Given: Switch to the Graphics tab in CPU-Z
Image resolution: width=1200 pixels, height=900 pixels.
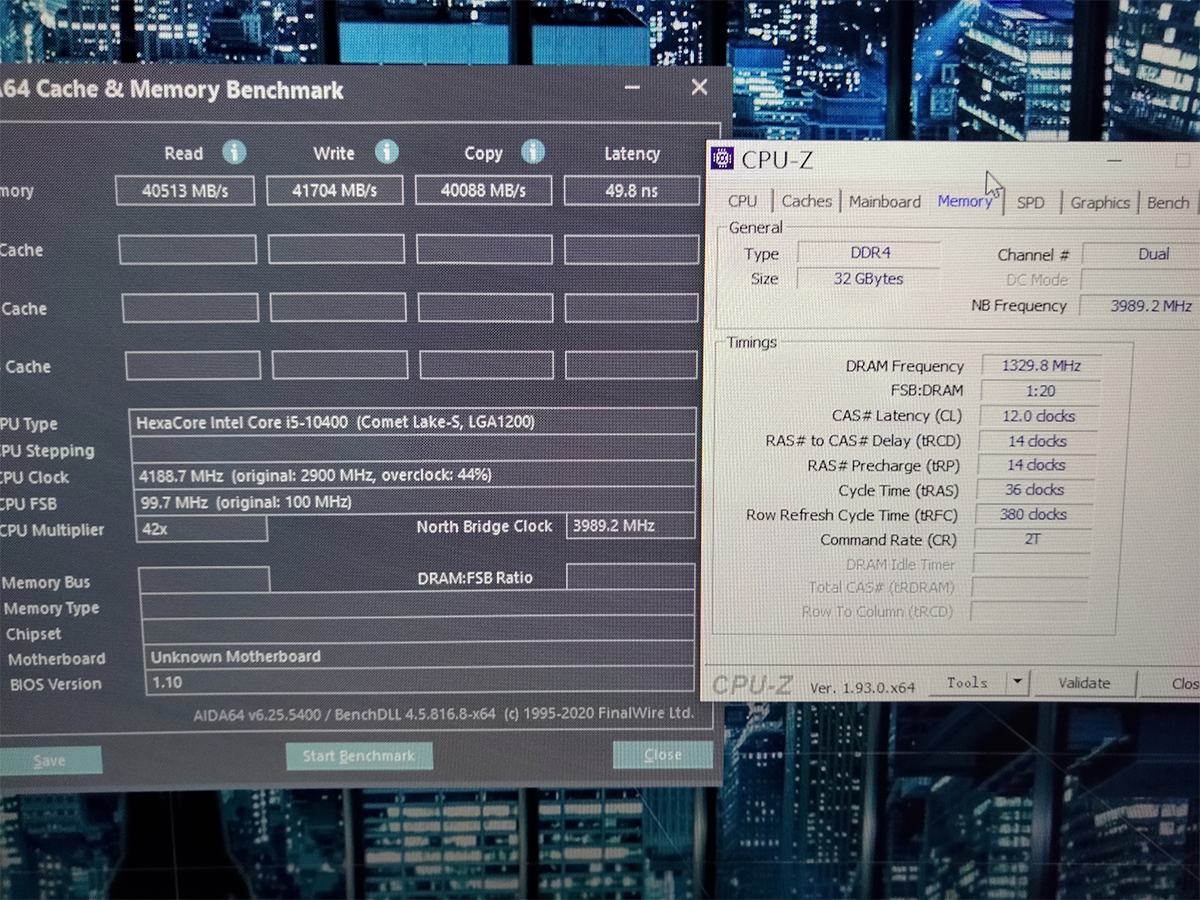Looking at the screenshot, I should point(1100,202).
